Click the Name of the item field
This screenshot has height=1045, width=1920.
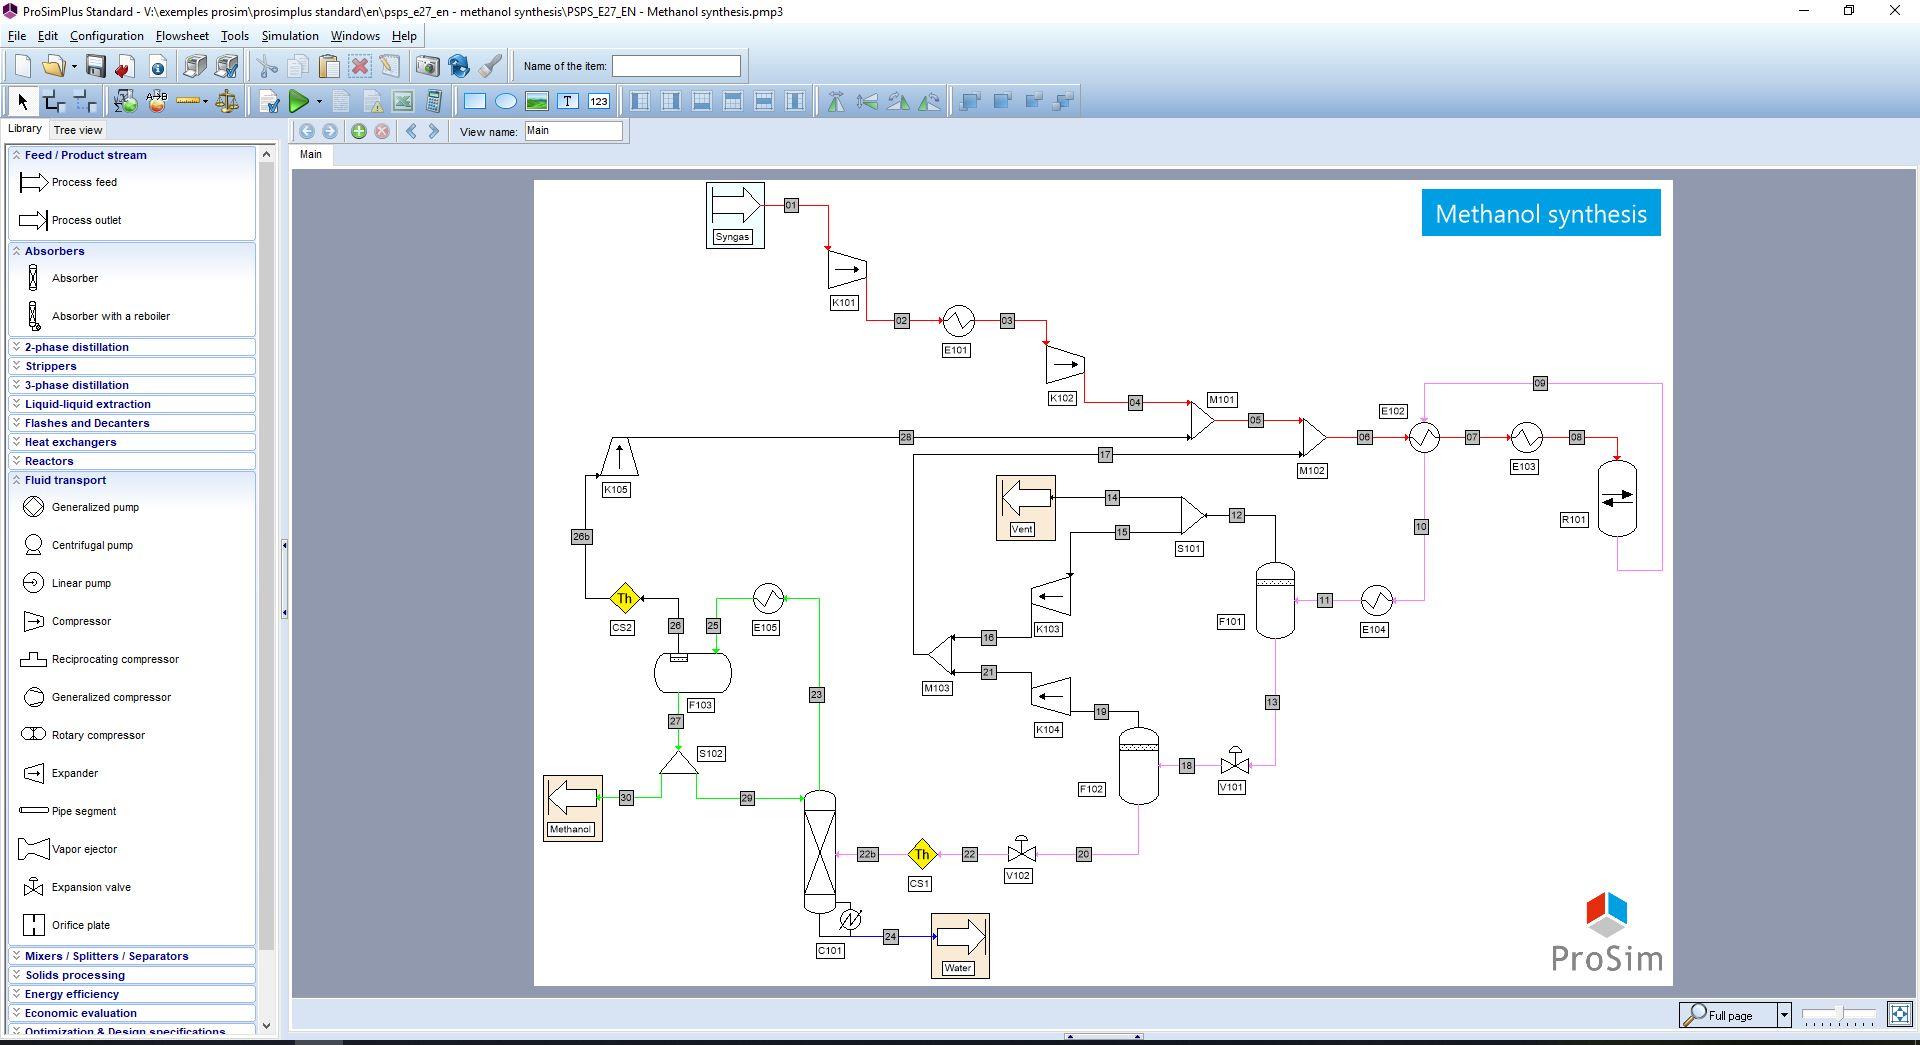coord(676,66)
